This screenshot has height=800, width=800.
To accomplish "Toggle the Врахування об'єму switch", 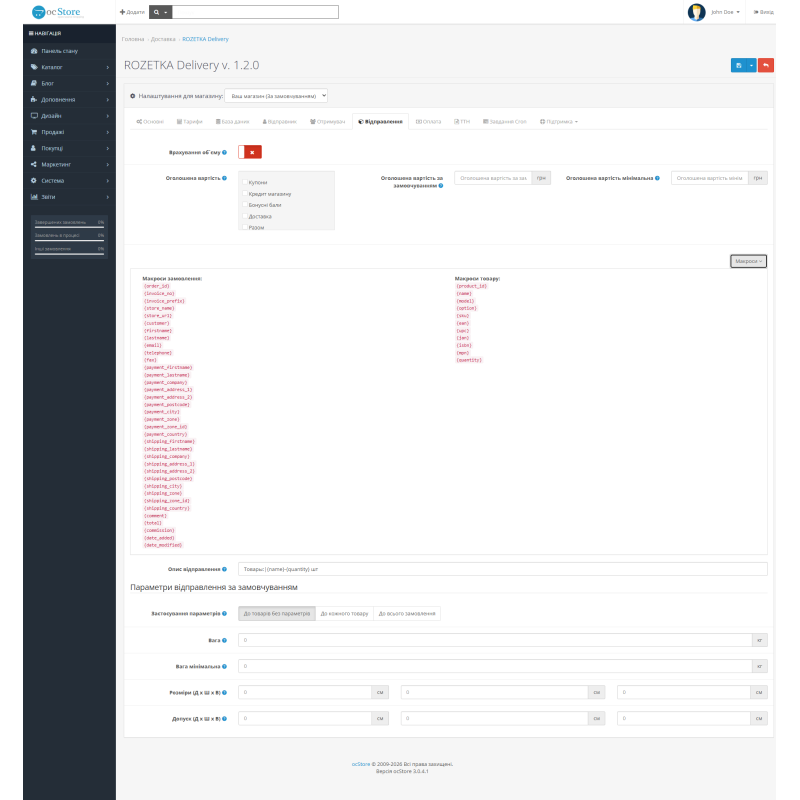I will [x=250, y=152].
